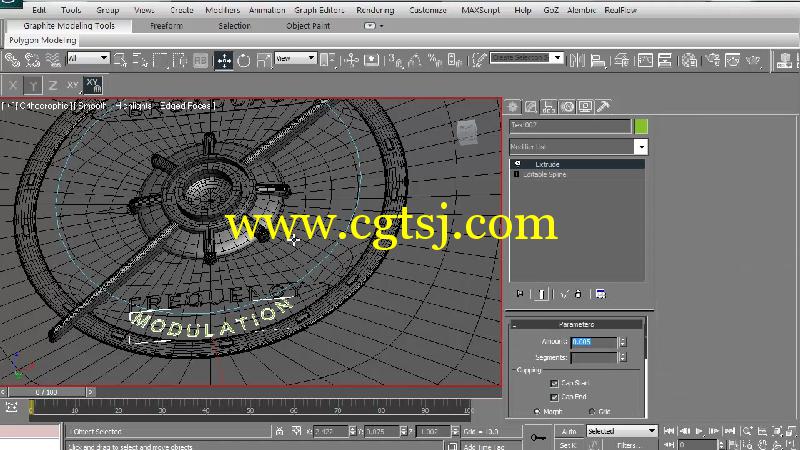This screenshot has width=800, height=450.
Task: Activate the Select and Scale tool
Action: (x=264, y=60)
